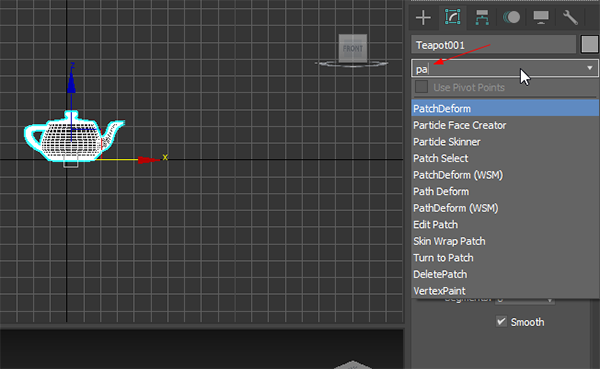This screenshot has height=369, width=600.
Task: Toggle Use Pivot Points checkbox
Action: (x=421, y=87)
